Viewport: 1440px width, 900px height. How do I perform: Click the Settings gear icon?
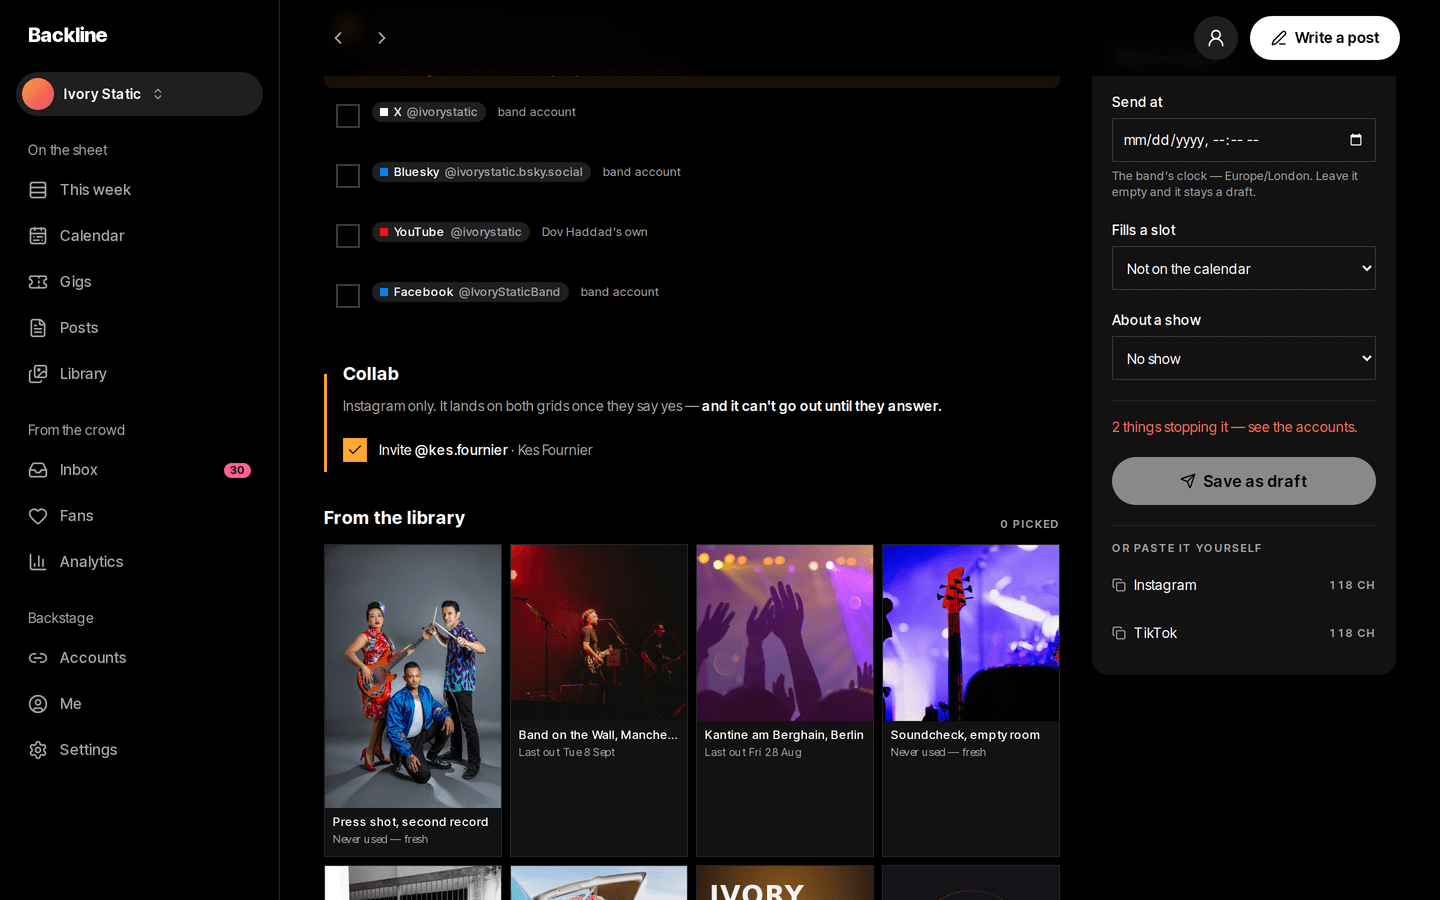coord(38,750)
